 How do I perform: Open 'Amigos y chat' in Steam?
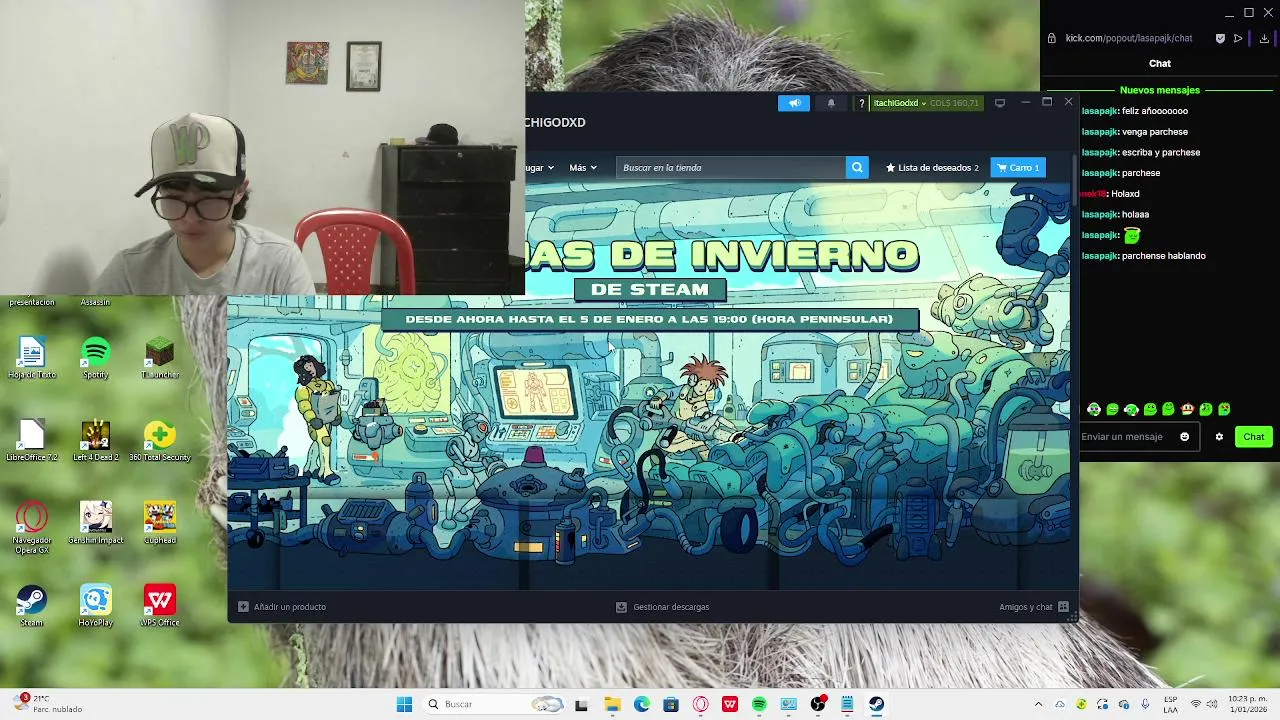tap(1034, 607)
